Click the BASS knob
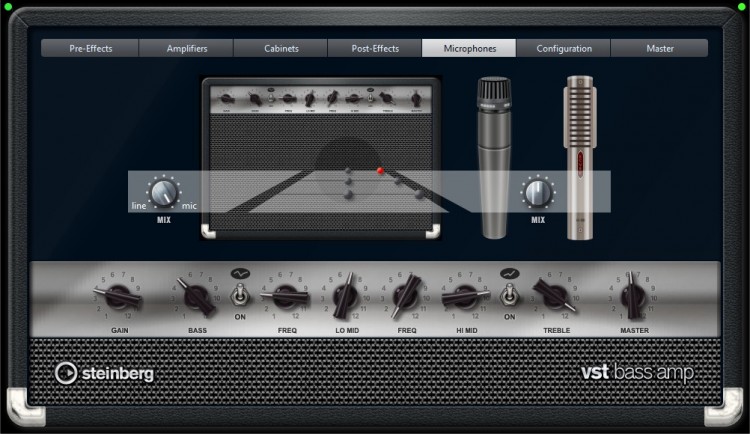This screenshot has height=434, width=750. 196,297
